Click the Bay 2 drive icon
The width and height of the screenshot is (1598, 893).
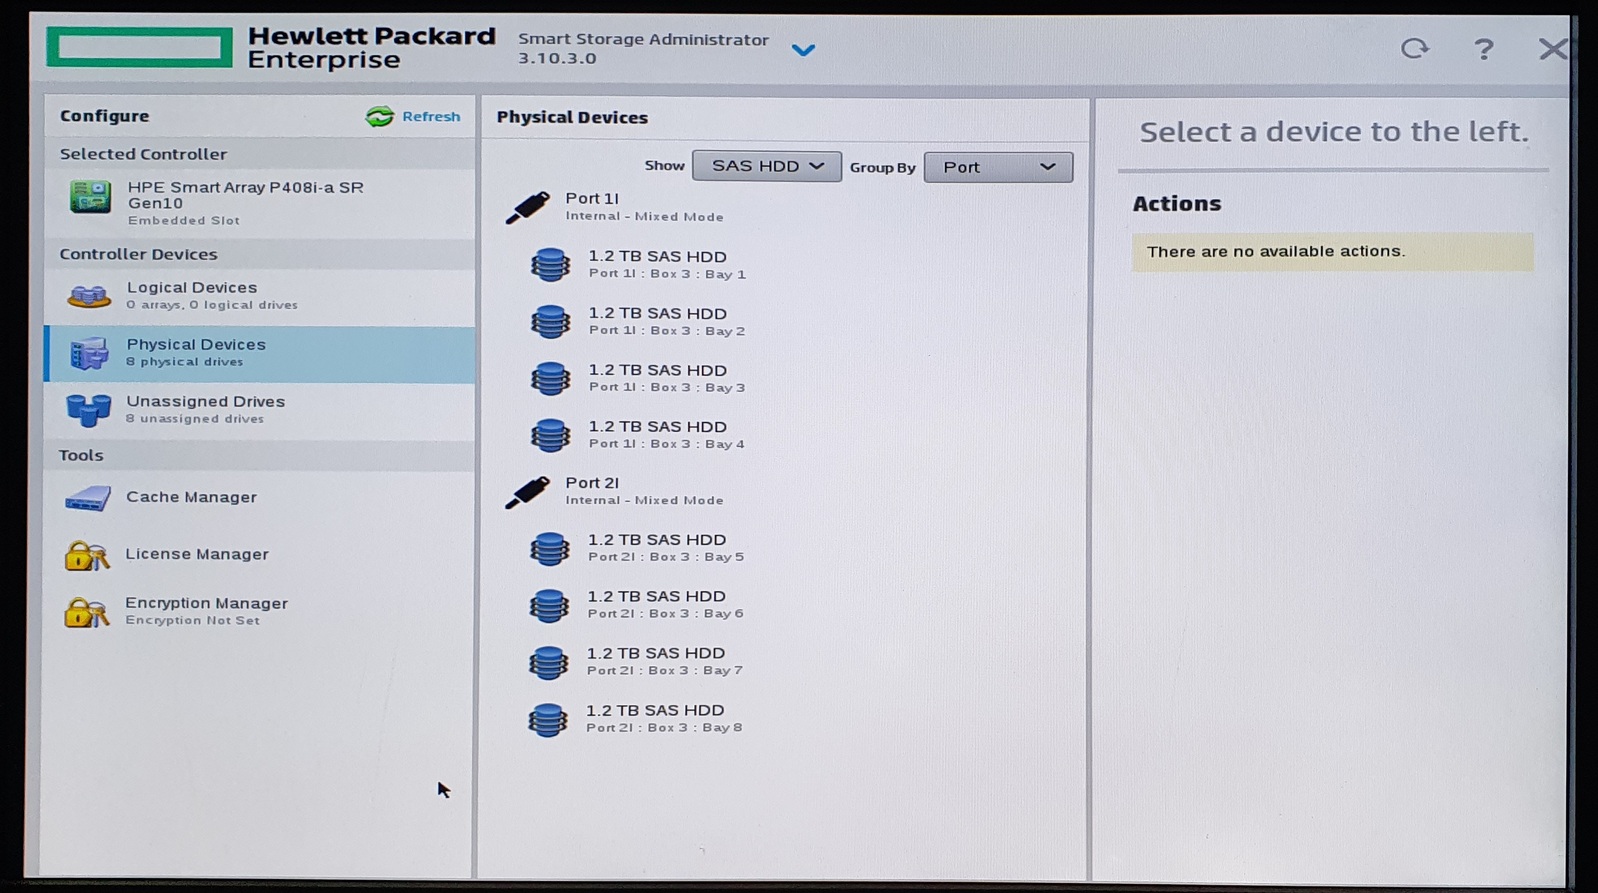550,322
